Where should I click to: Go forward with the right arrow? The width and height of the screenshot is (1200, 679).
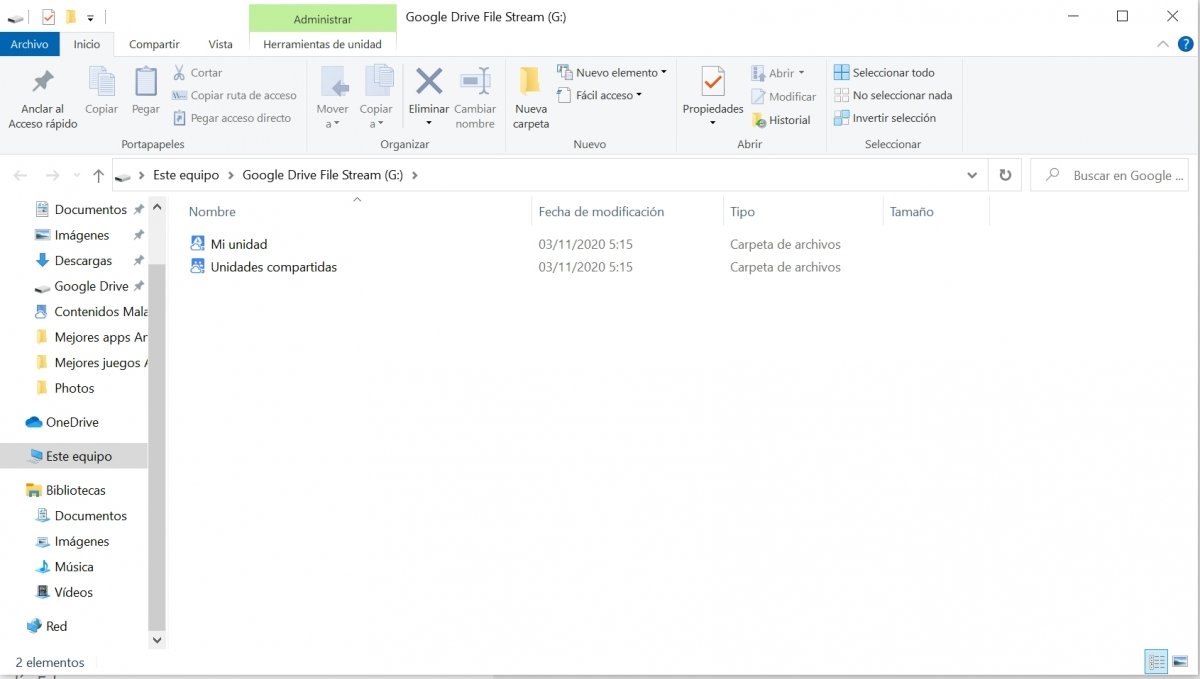52,176
